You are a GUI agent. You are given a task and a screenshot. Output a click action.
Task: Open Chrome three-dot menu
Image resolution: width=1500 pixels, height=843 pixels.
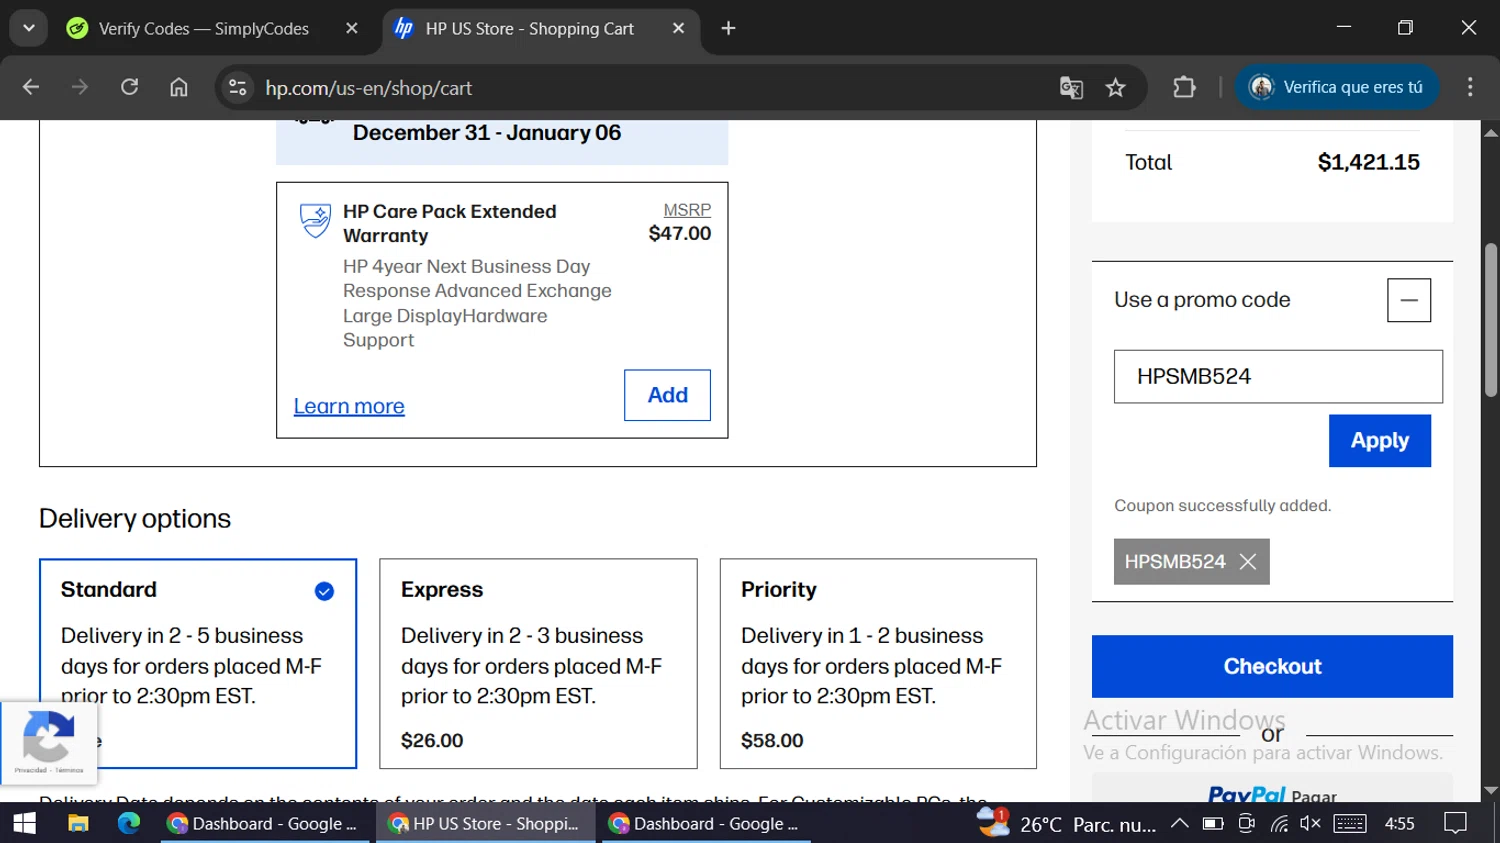[x=1470, y=87]
